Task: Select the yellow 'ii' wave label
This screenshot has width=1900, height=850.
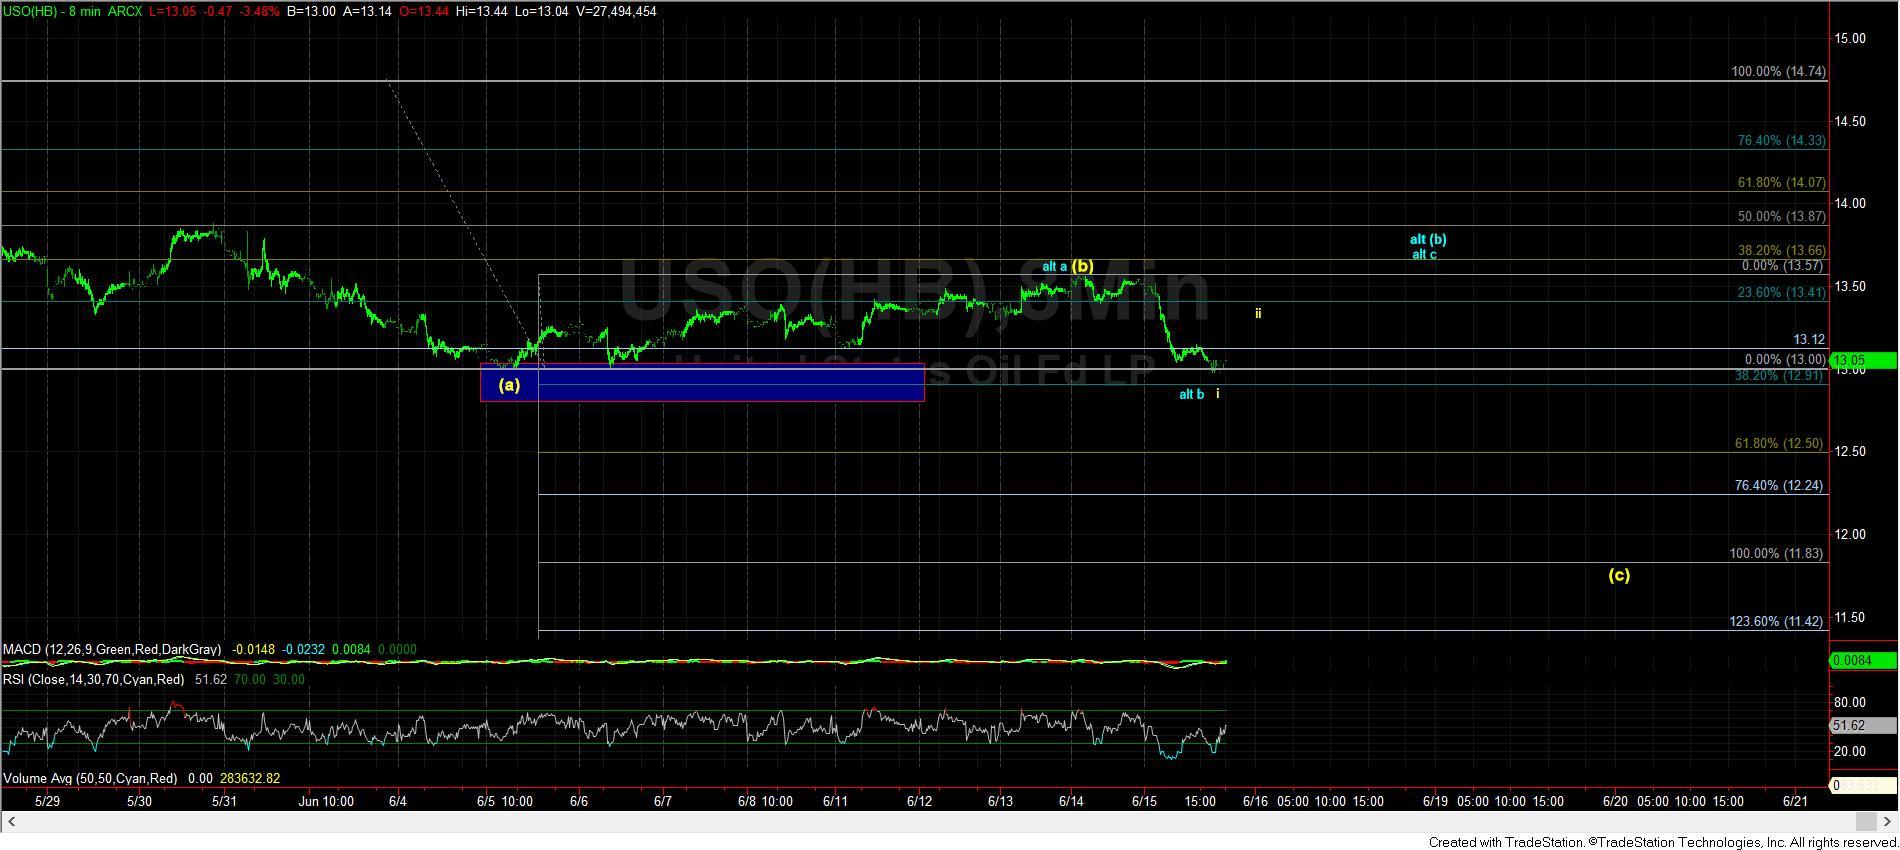Action: click(1258, 313)
